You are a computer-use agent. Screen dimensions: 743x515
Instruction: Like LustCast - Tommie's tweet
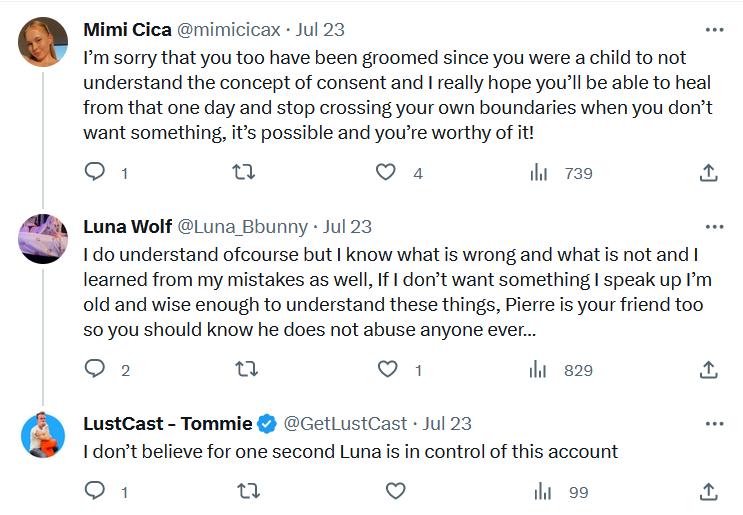(395, 491)
